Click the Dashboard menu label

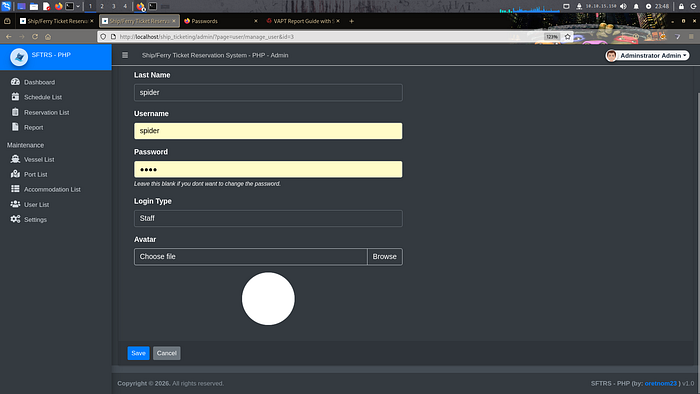pos(39,82)
